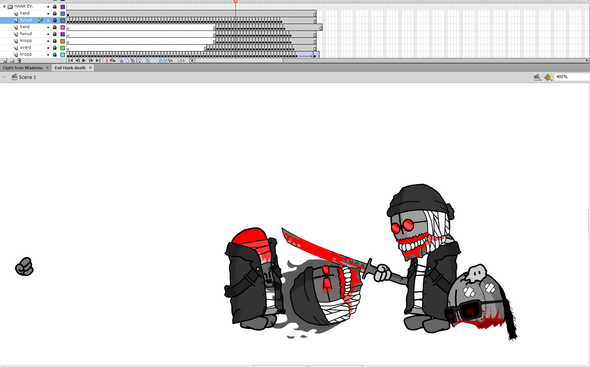The width and height of the screenshot is (590, 367).
Task: Toggle green outline swatch on svärd layer
Action: click(63, 48)
